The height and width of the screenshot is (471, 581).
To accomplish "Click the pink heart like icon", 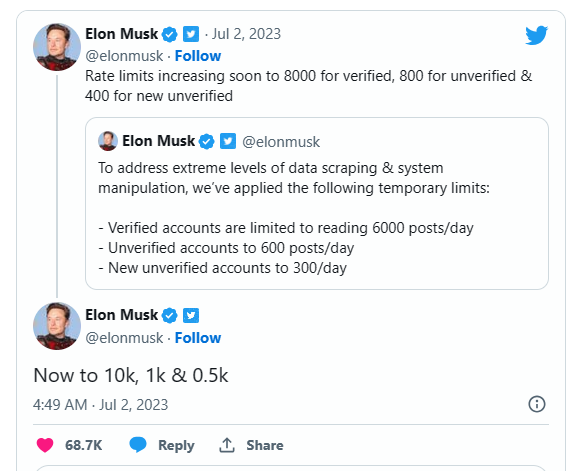I will click(x=45, y=445).
